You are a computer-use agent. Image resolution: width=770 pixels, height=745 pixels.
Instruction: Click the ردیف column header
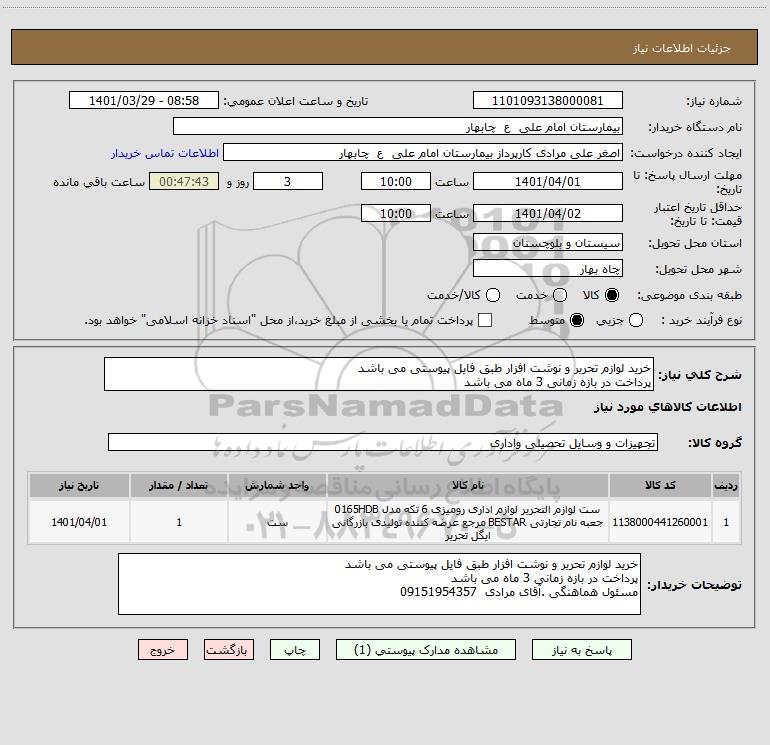(726, 486)
